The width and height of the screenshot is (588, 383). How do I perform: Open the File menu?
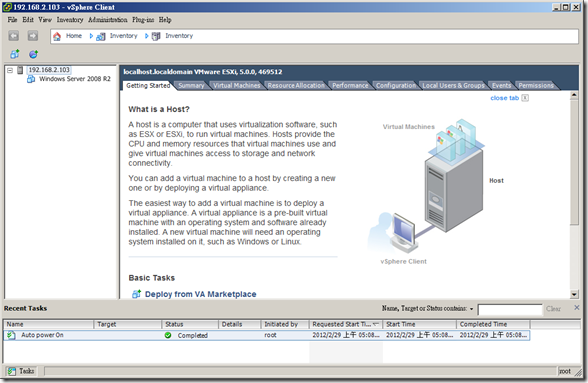[x=12, y=20]
